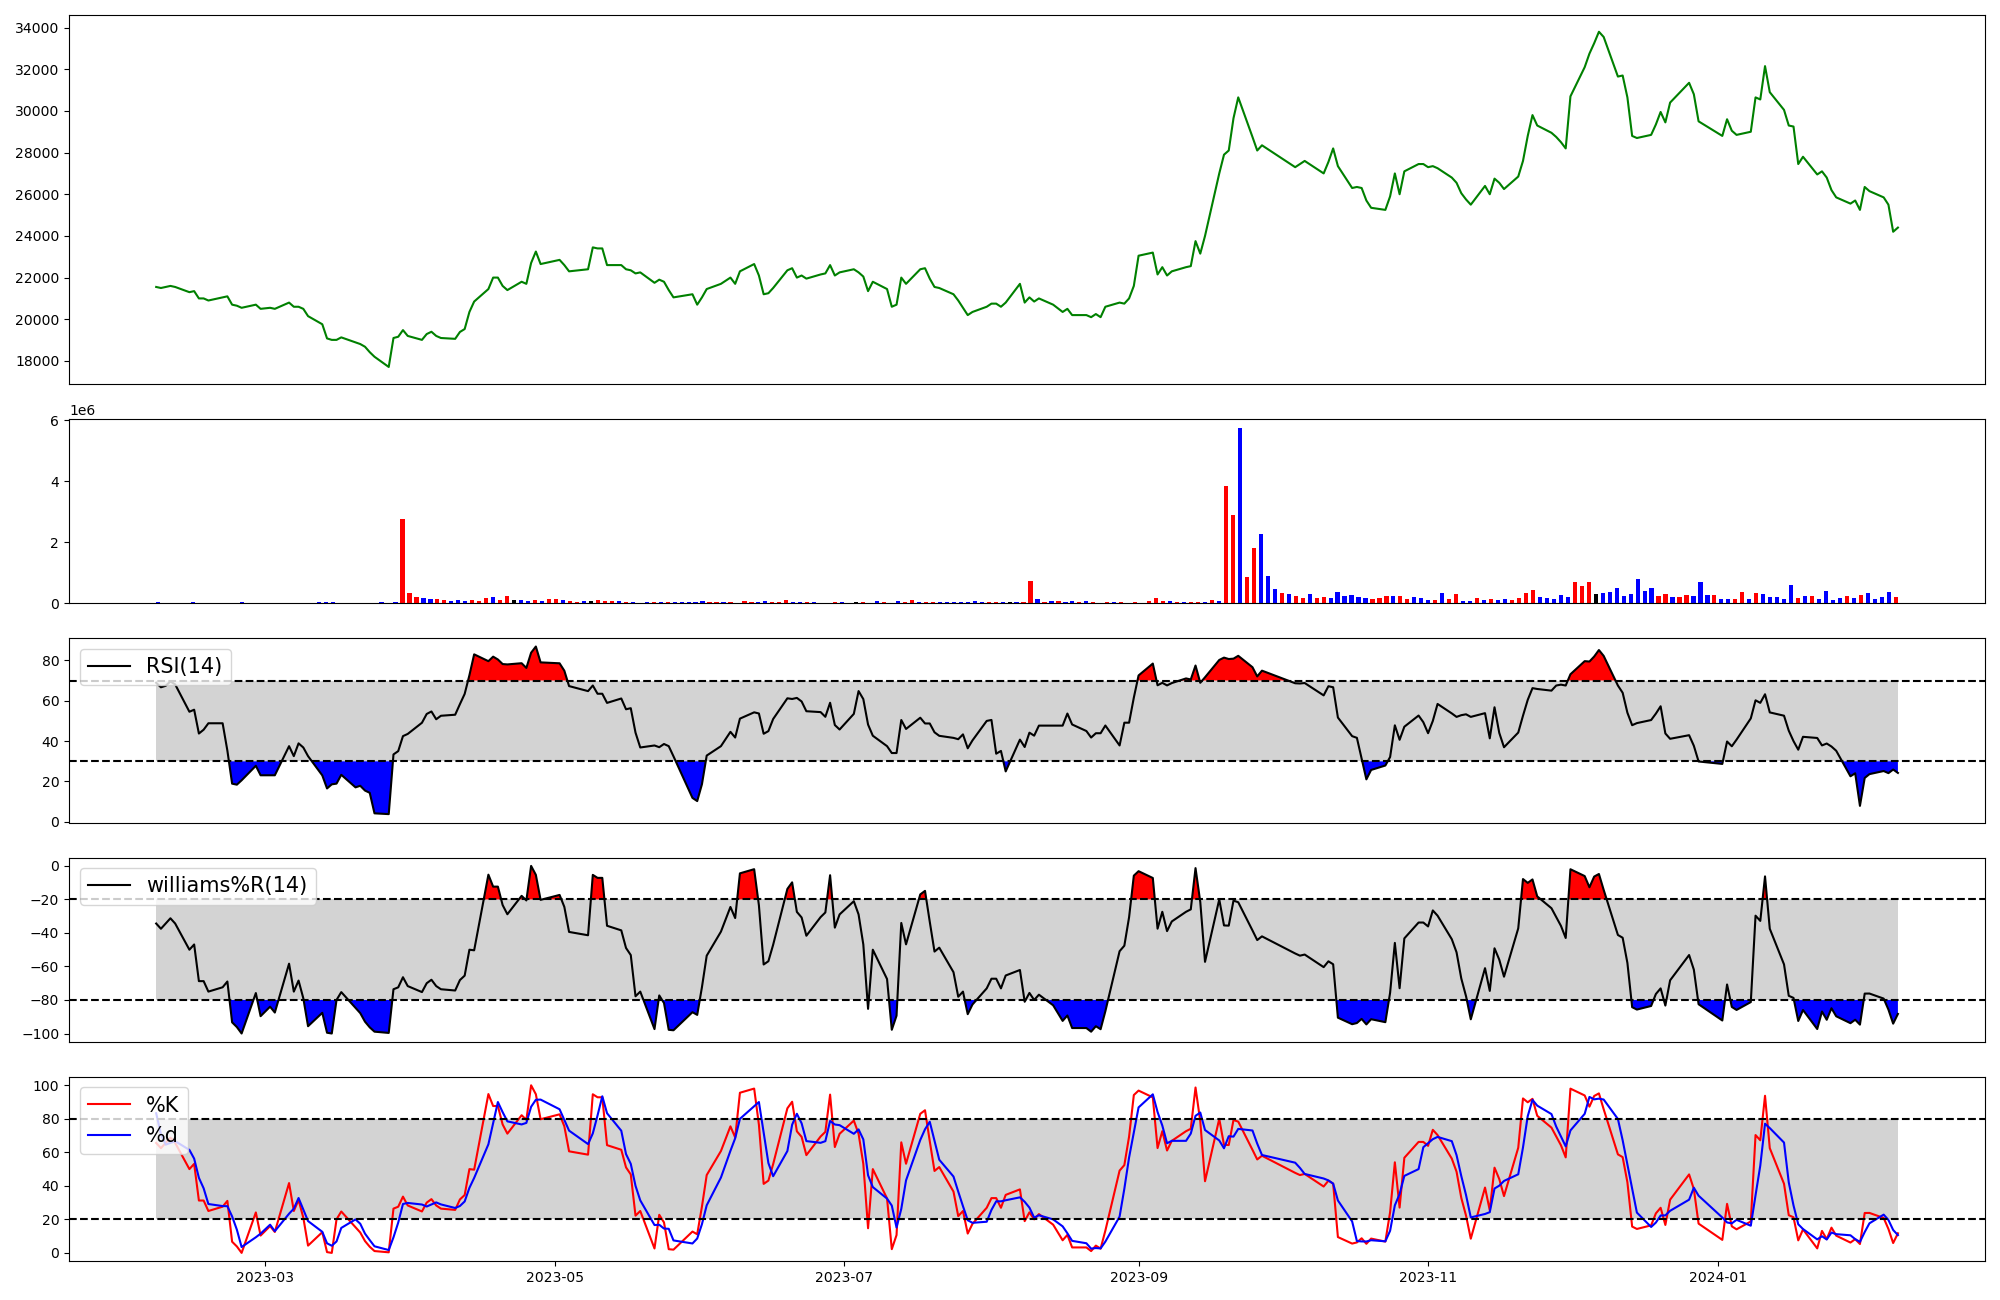Click the 80 tick label on the RSI axis

tap(50, 661)
